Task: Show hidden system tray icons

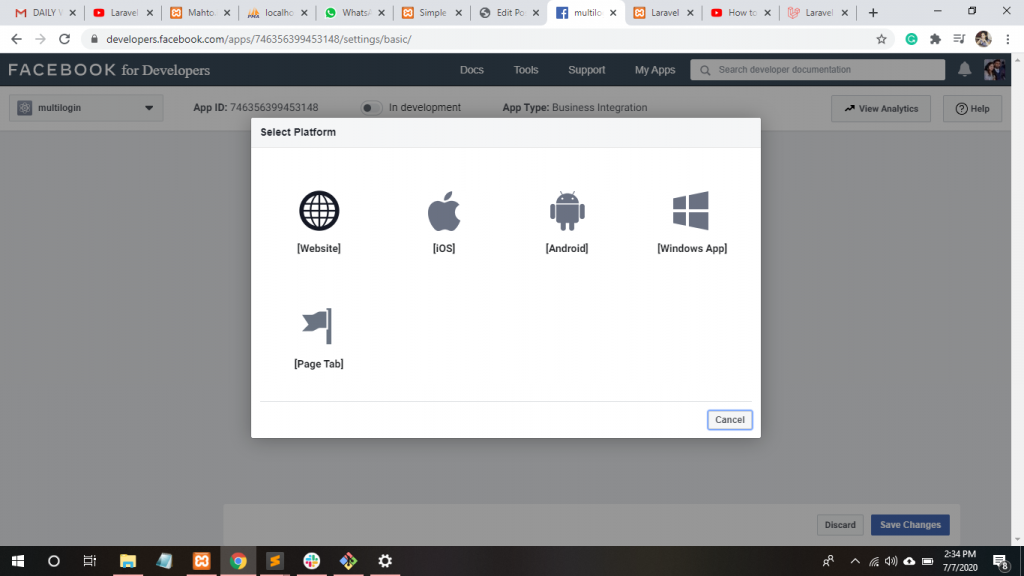Action: pyautogui.click(x=855, y=562)
